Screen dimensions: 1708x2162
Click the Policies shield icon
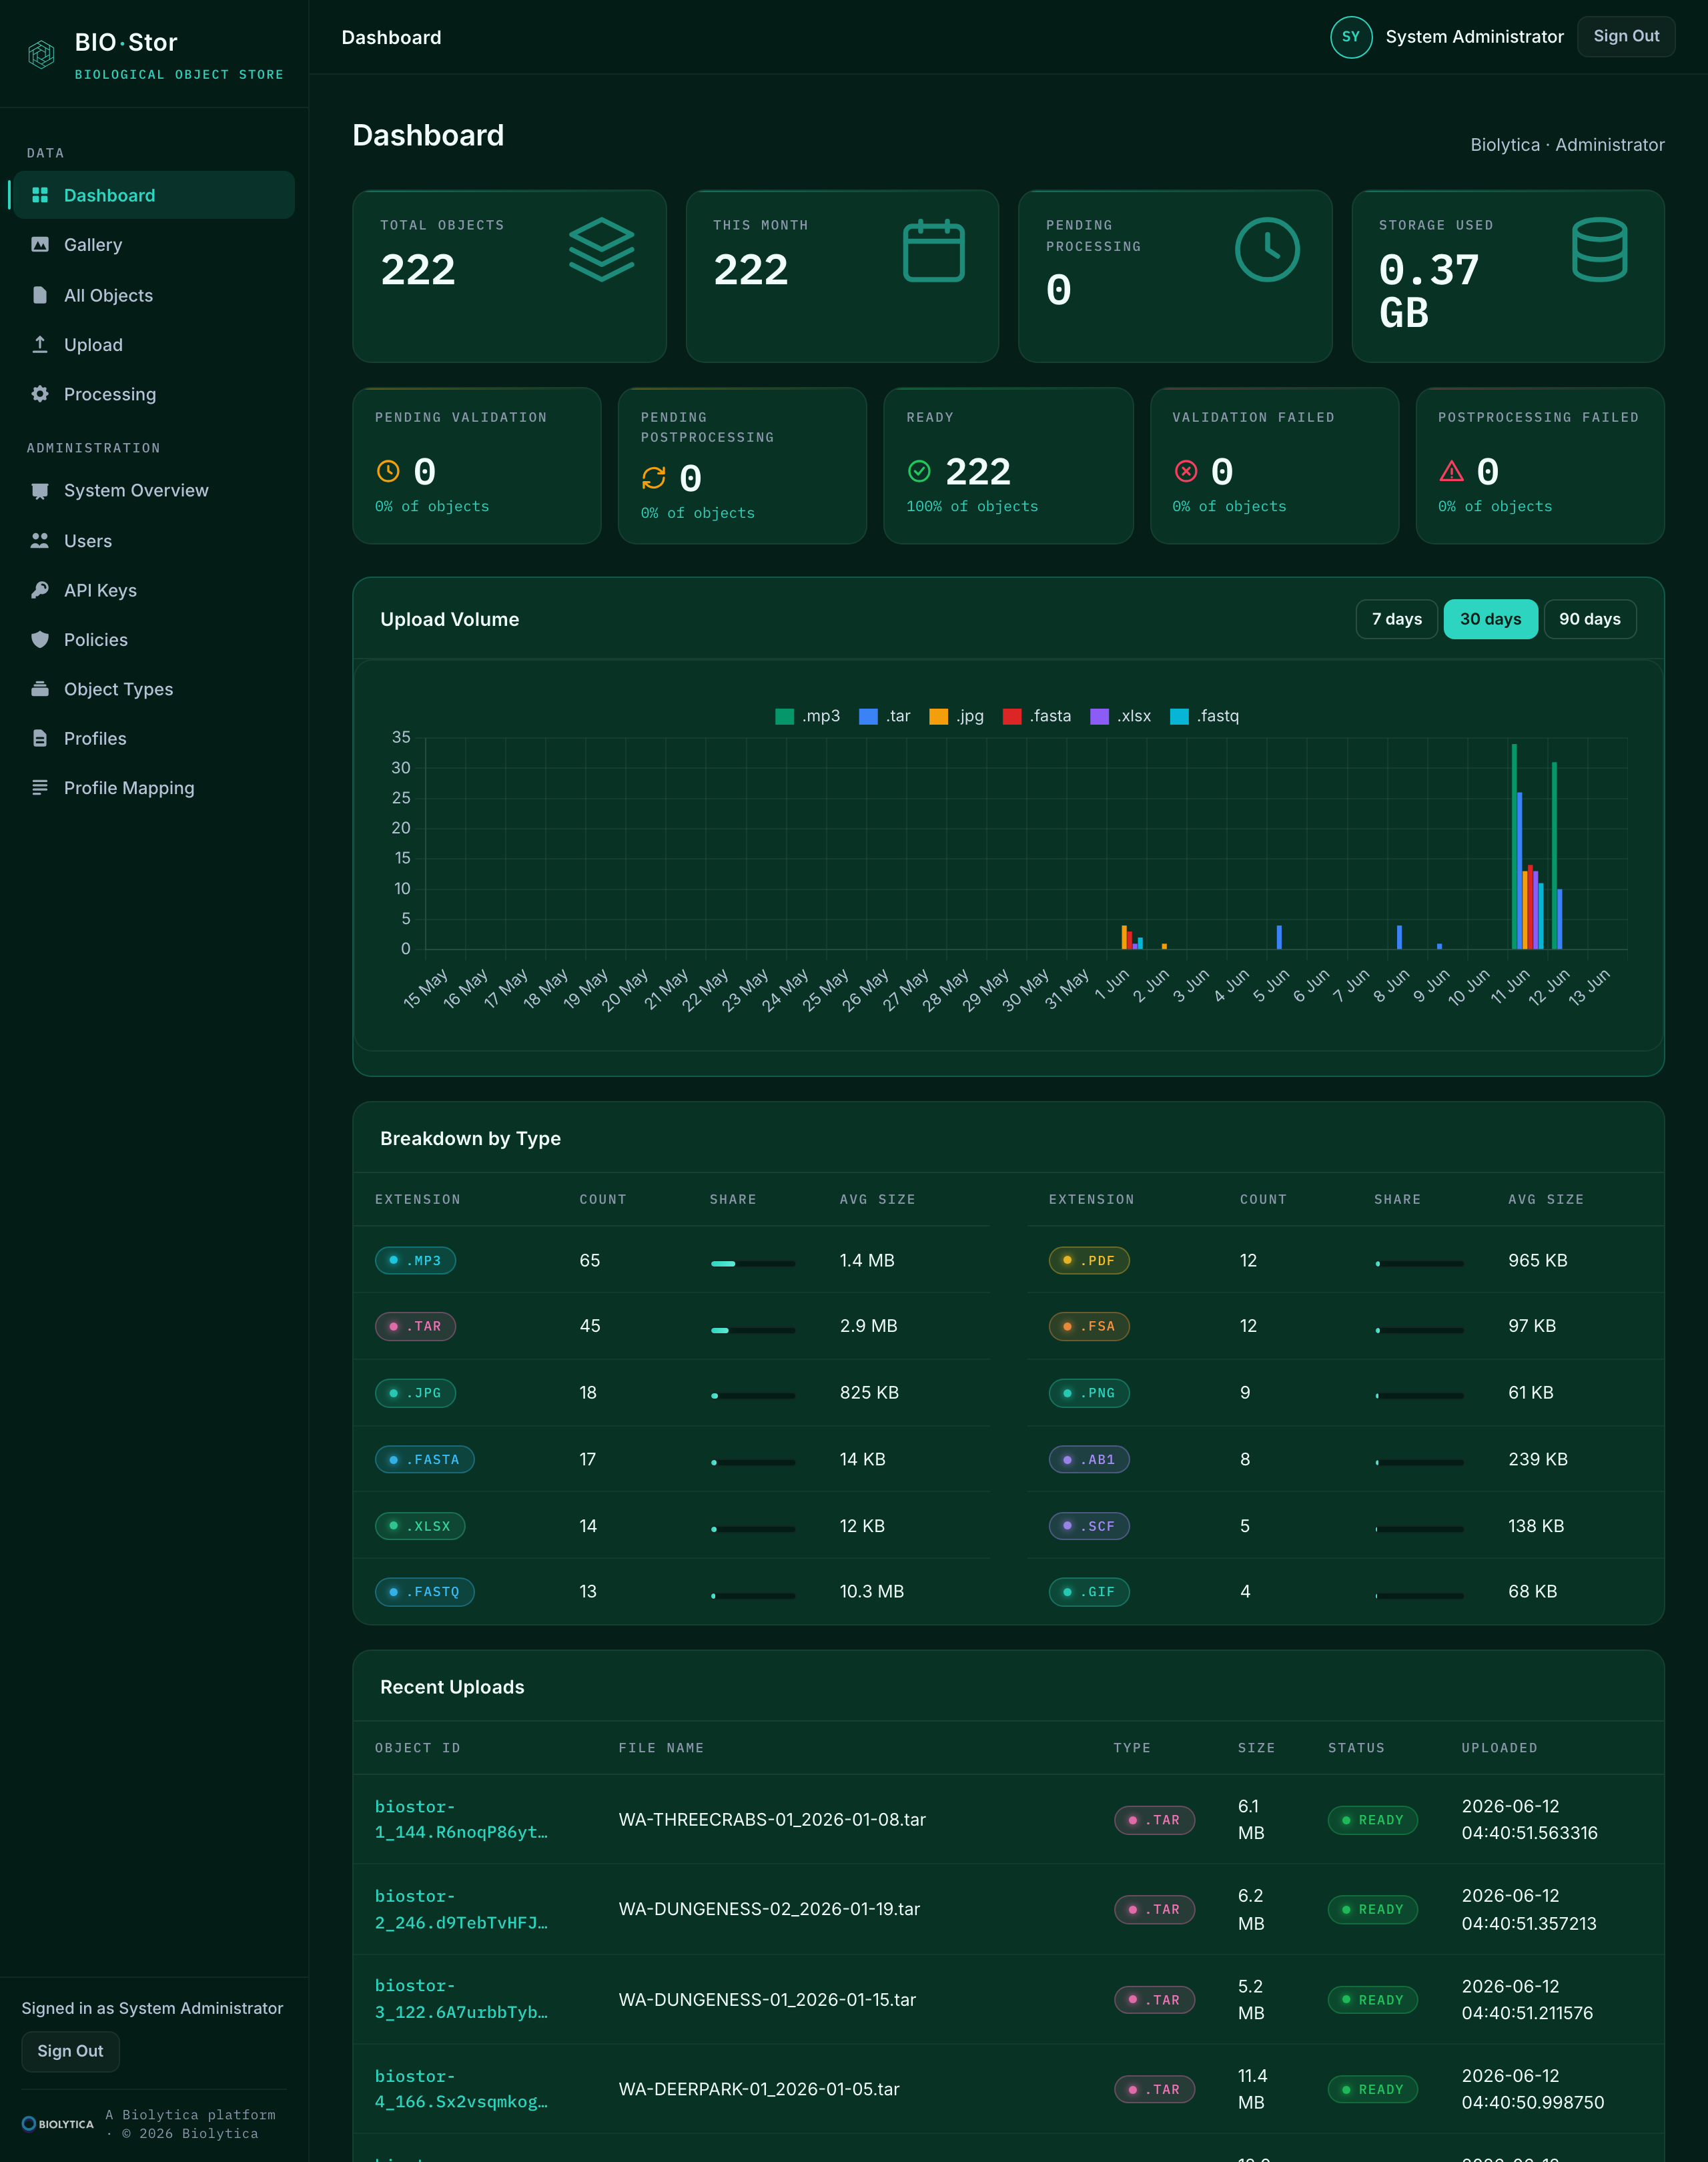click(40, 640)
